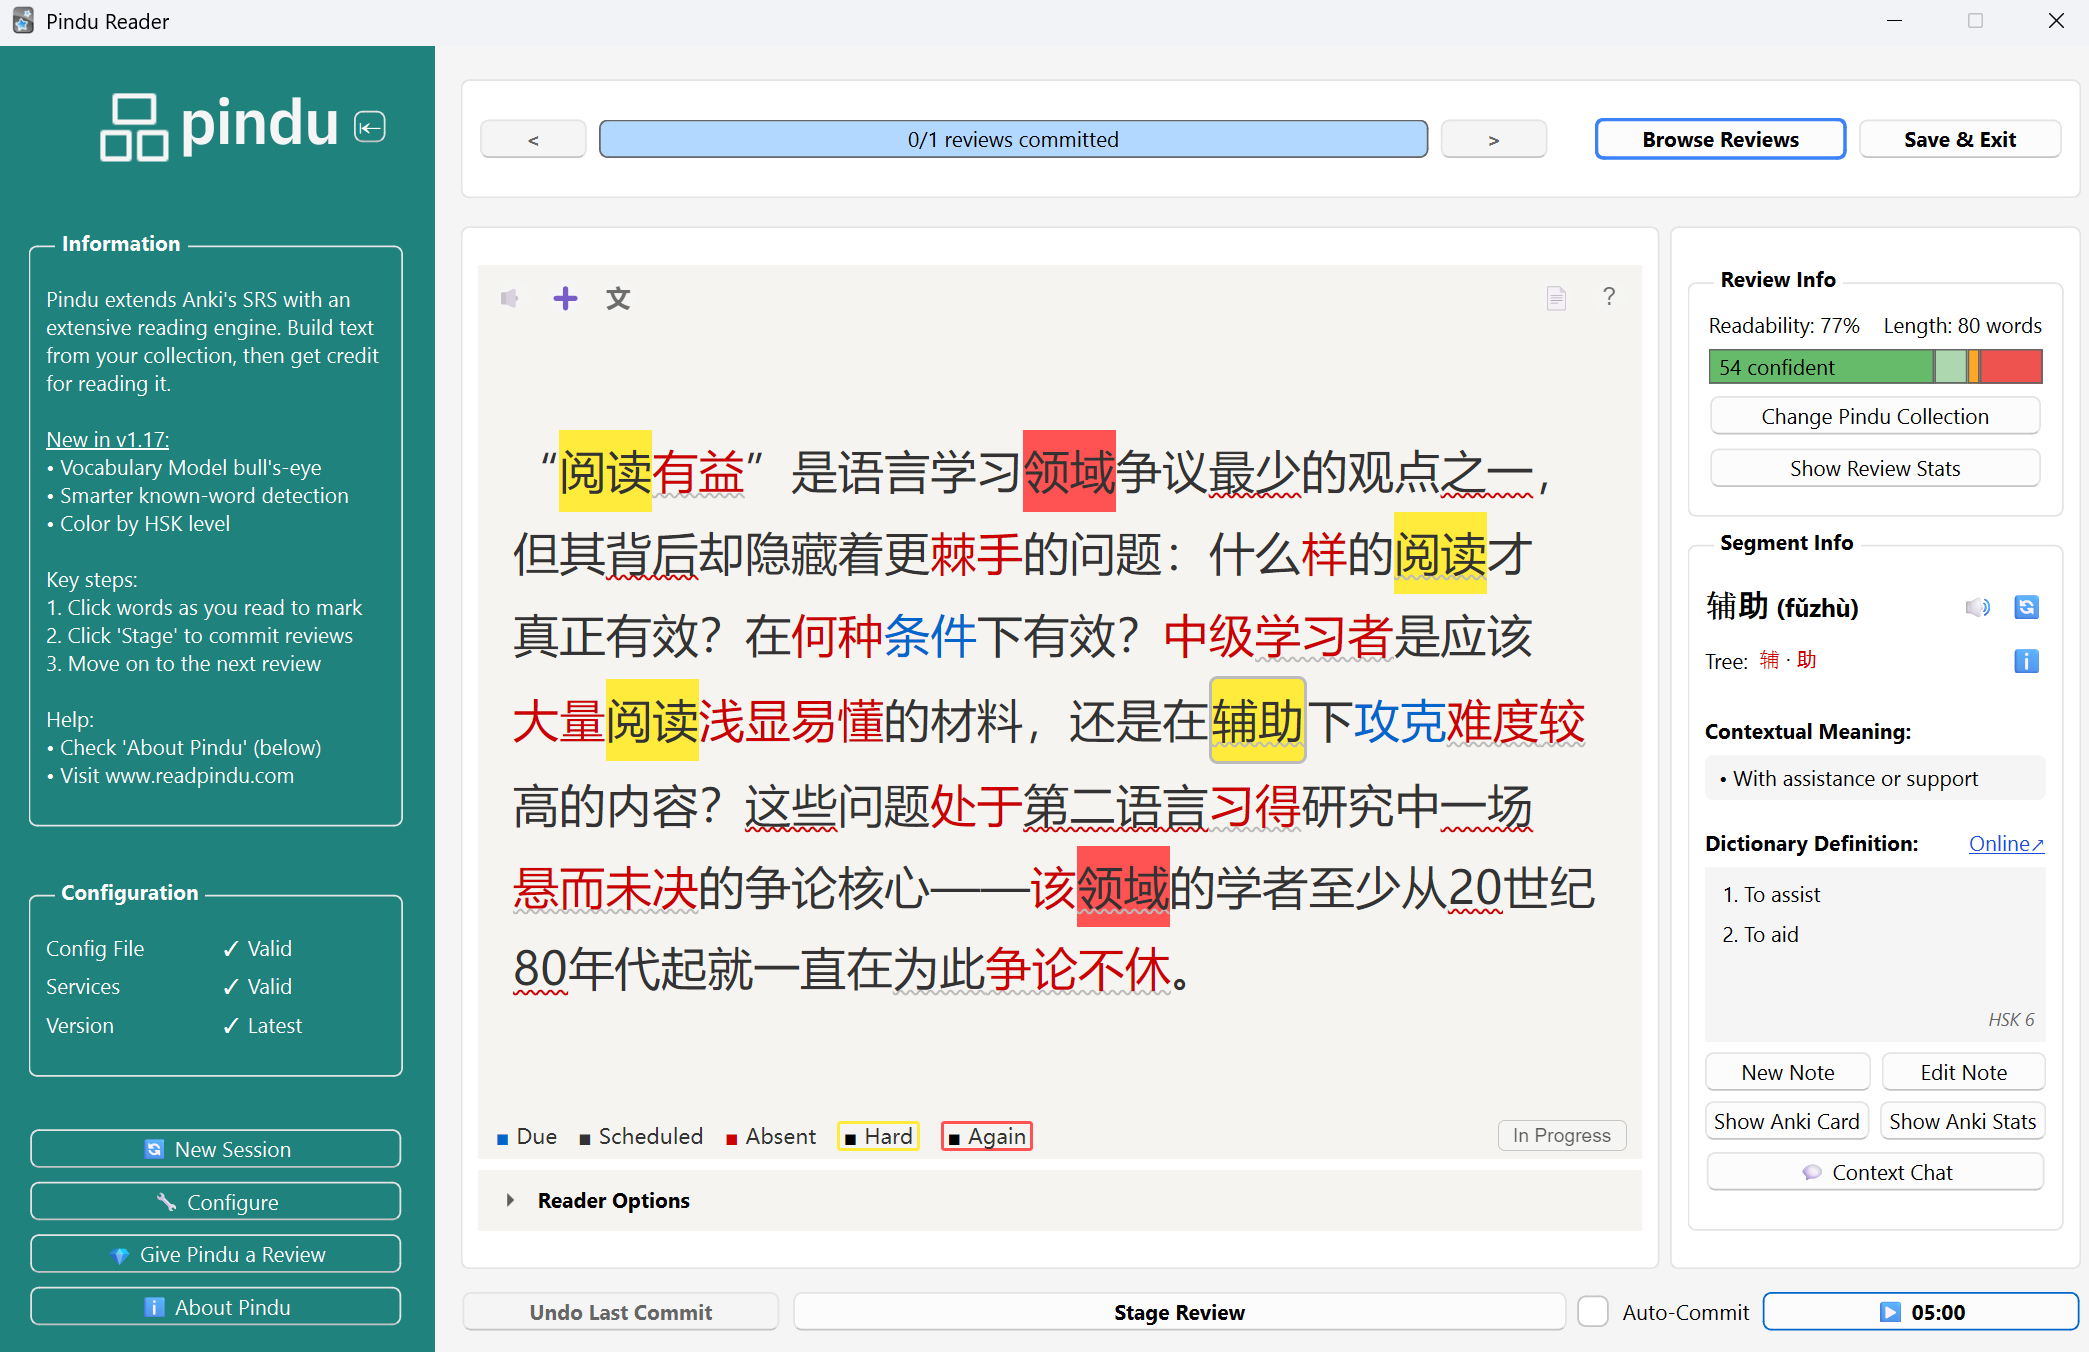Image resolution: width=2089 pixels, height=1352 pixels.
Task: Click Stage Review
Action: tap(1179, 1312)
